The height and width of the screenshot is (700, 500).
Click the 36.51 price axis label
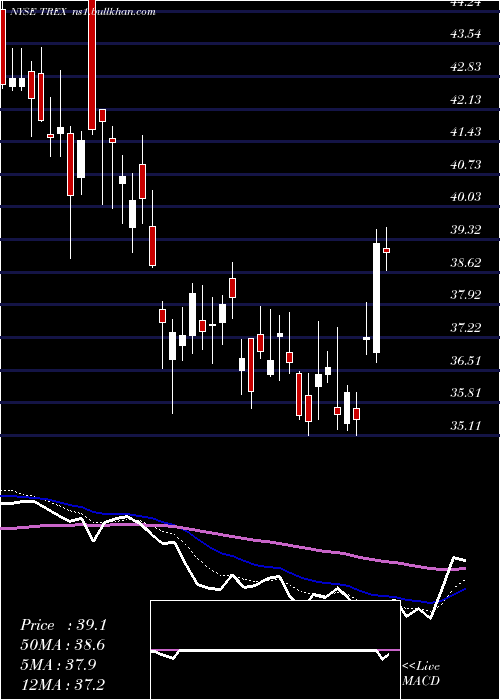(x=466, y=360)
